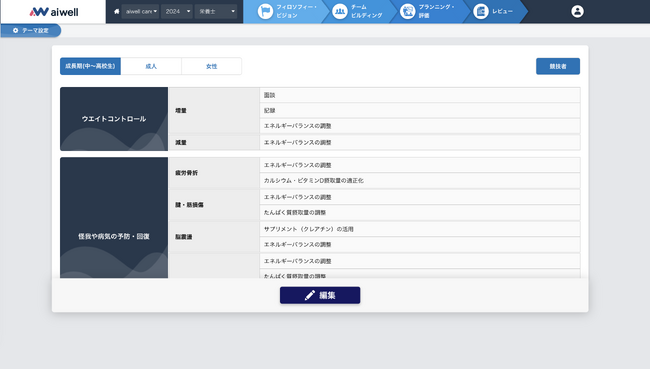The height and width of the screenshot is (369, 650).
Task: Open Philosophy/Vision step with flag icon
Action: [265, 11]
